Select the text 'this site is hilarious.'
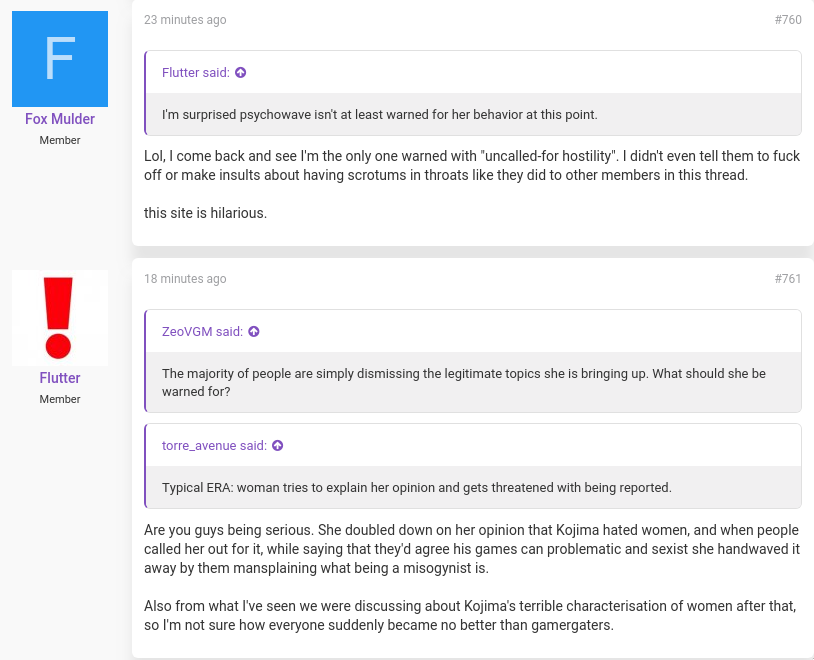This screenshot has height=660, width=814. pyautogui.click(x=206, y=213)
